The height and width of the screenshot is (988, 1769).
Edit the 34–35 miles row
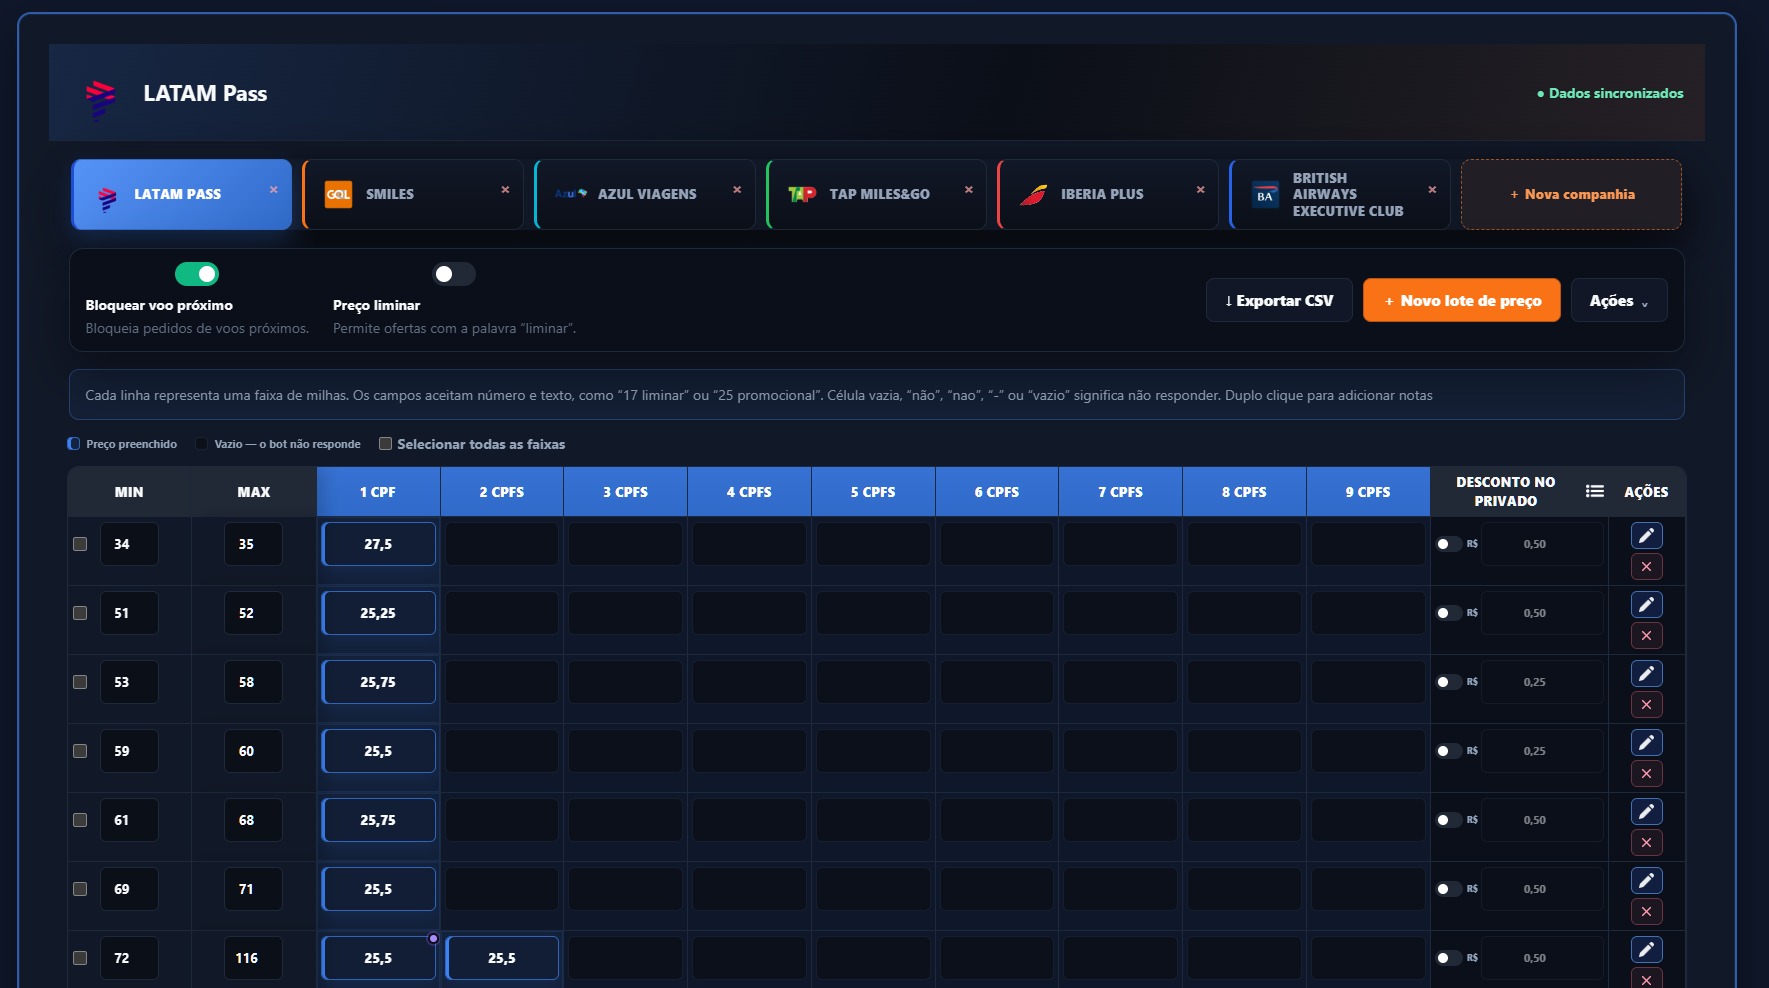(x=1646, y=535)
